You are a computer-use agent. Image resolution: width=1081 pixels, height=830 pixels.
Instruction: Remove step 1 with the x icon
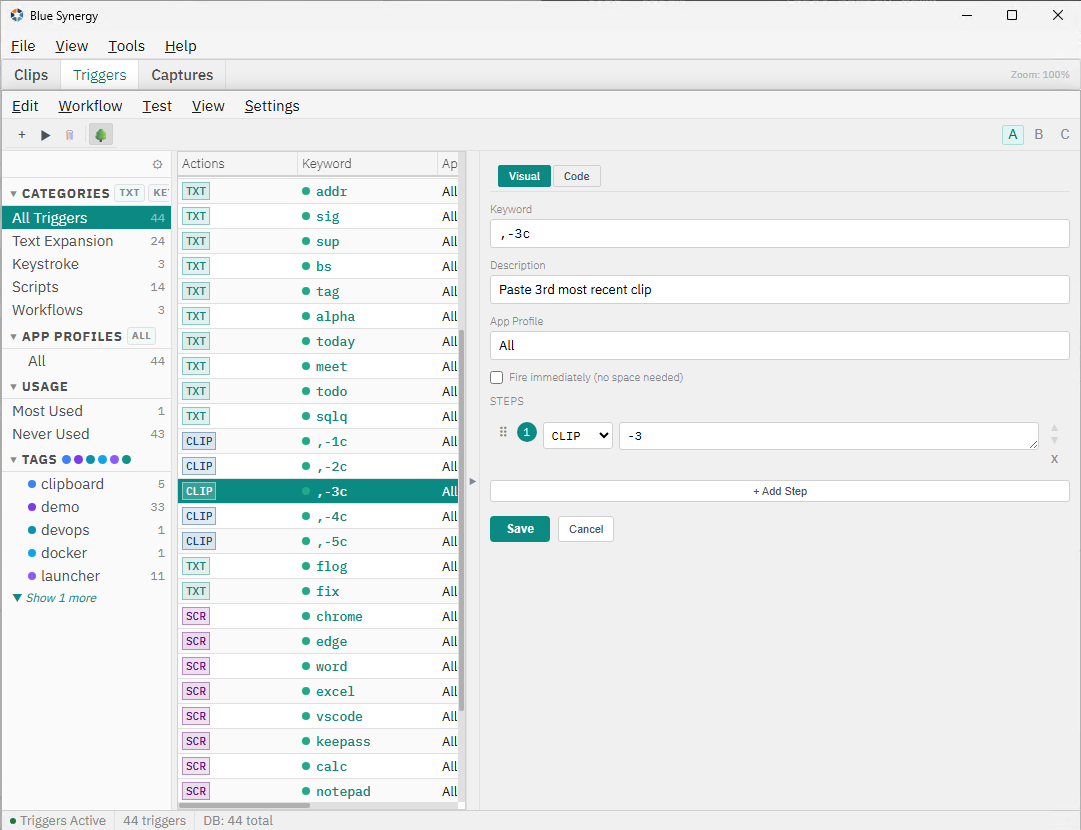(1054, 459)
